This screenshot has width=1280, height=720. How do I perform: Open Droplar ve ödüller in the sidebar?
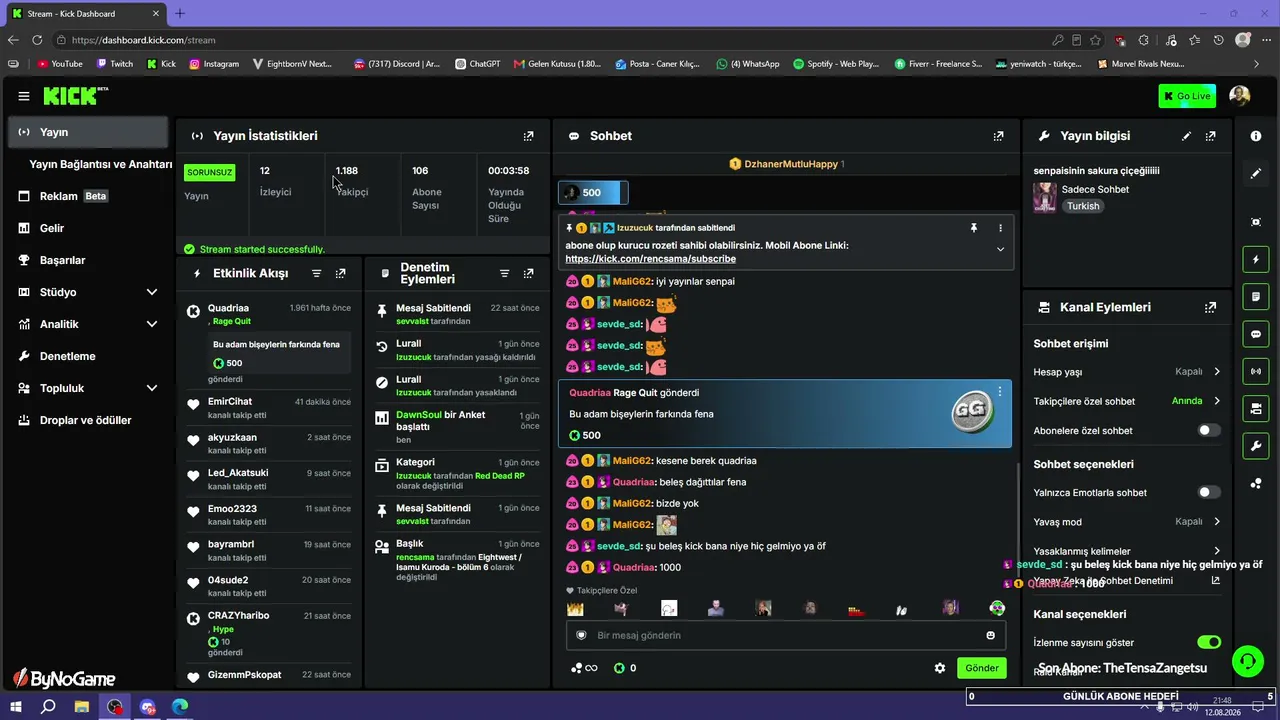pos(88,420)
